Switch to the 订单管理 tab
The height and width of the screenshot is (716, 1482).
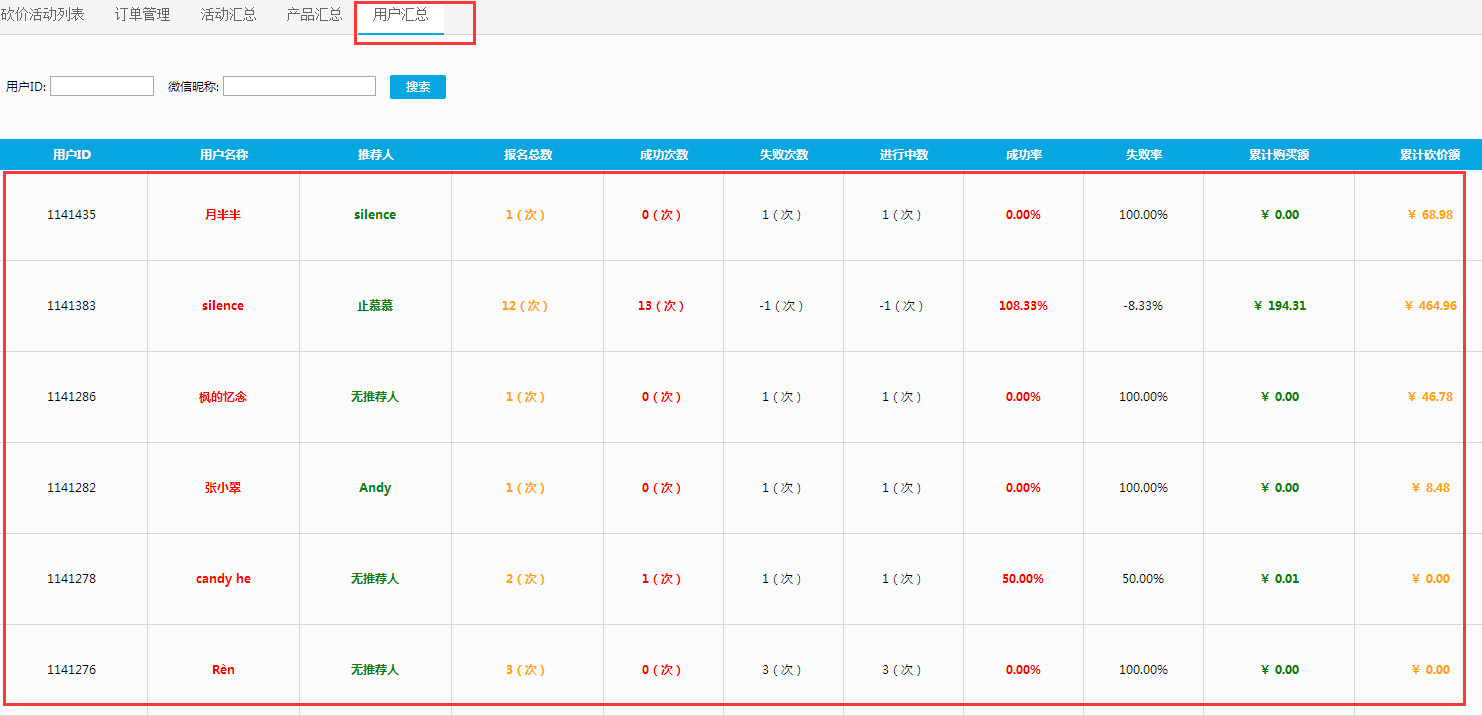coord(142,15)
